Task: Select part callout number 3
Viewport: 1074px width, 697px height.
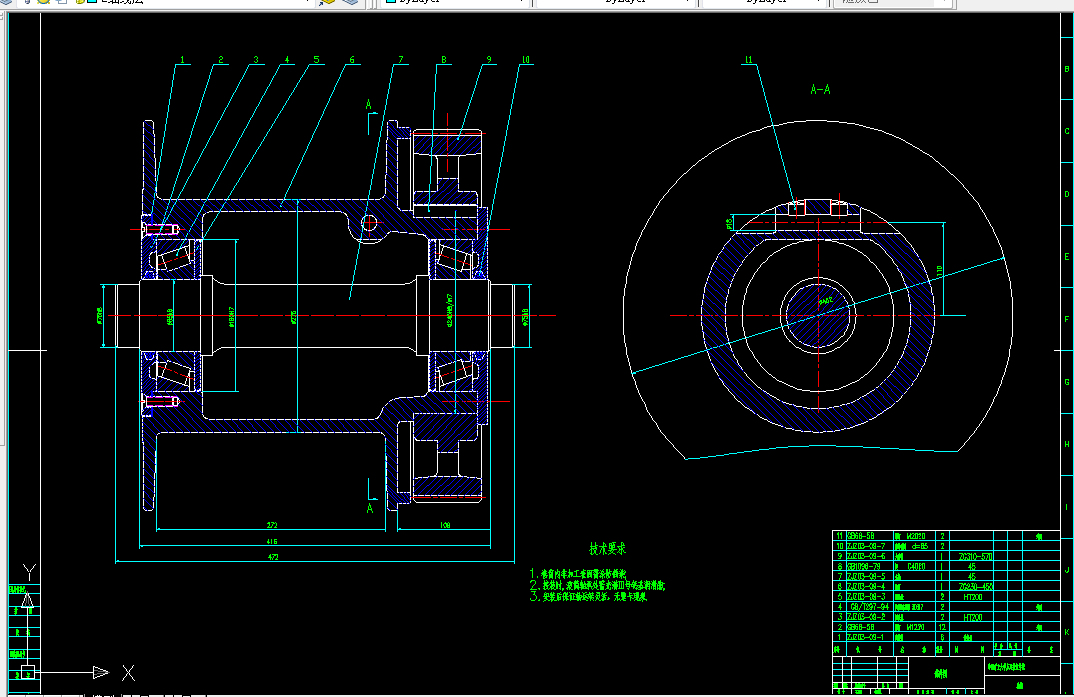Action: (256, 60)
